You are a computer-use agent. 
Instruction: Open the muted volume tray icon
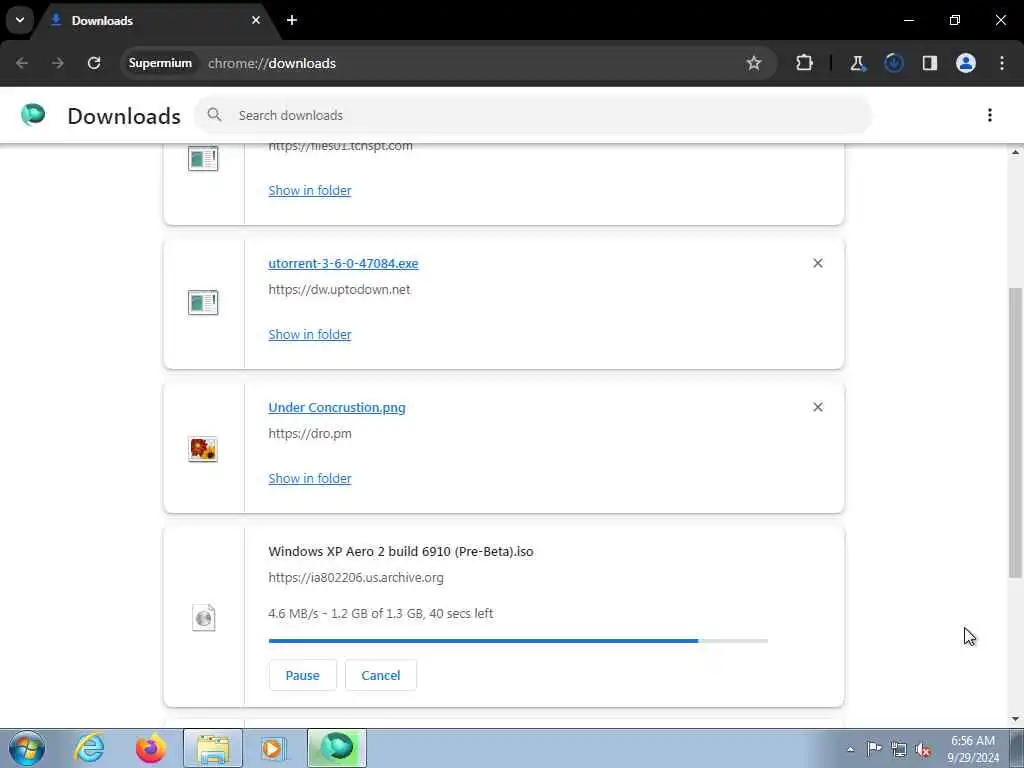pyautogui.click(x=923, y=750)
